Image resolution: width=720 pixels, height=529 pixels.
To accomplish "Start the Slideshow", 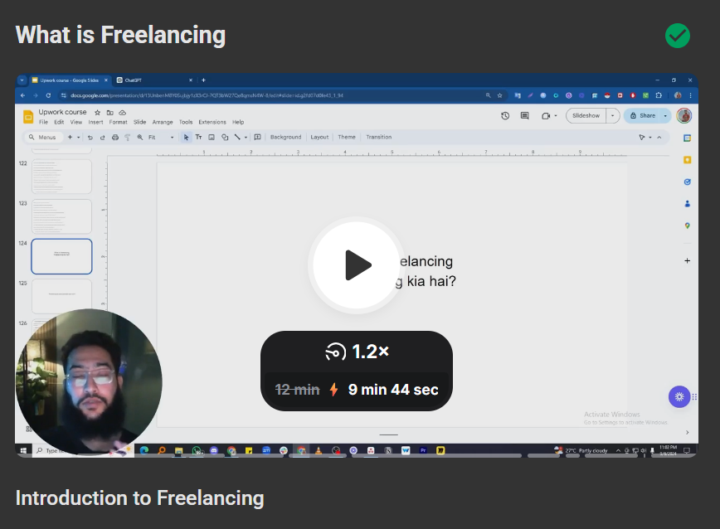I will tap(586, 116).
